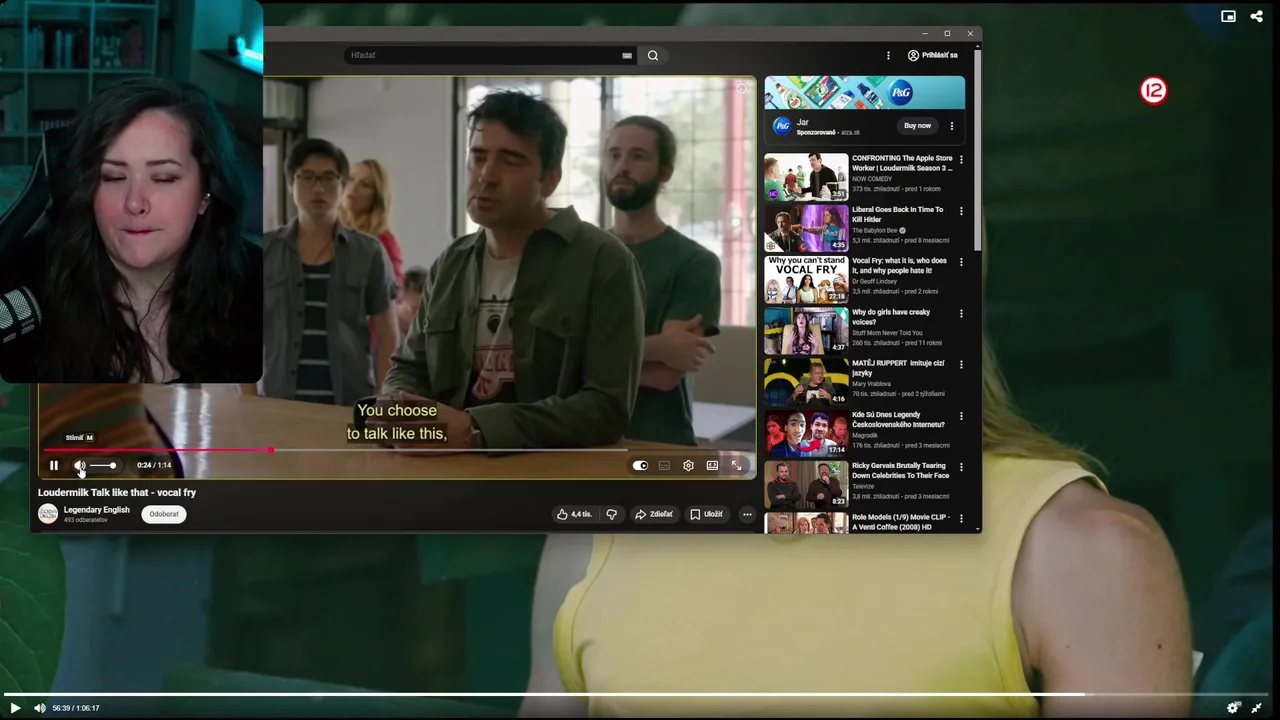Open more options for Liberal Goes Back video
The width and height of the screenshot is (1280, 720).
pyautogui.click(x=961, y=211)
